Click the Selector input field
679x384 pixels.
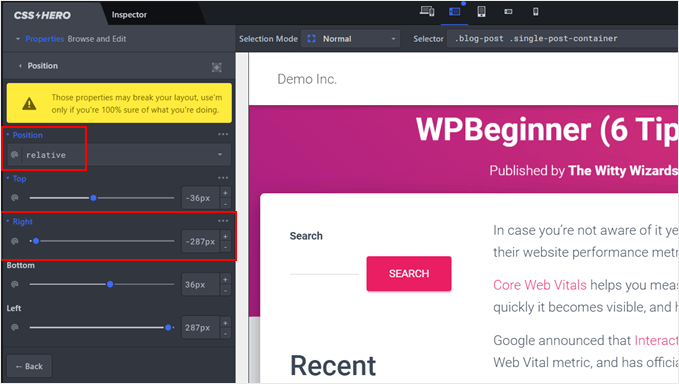click(x=562, y=39)
